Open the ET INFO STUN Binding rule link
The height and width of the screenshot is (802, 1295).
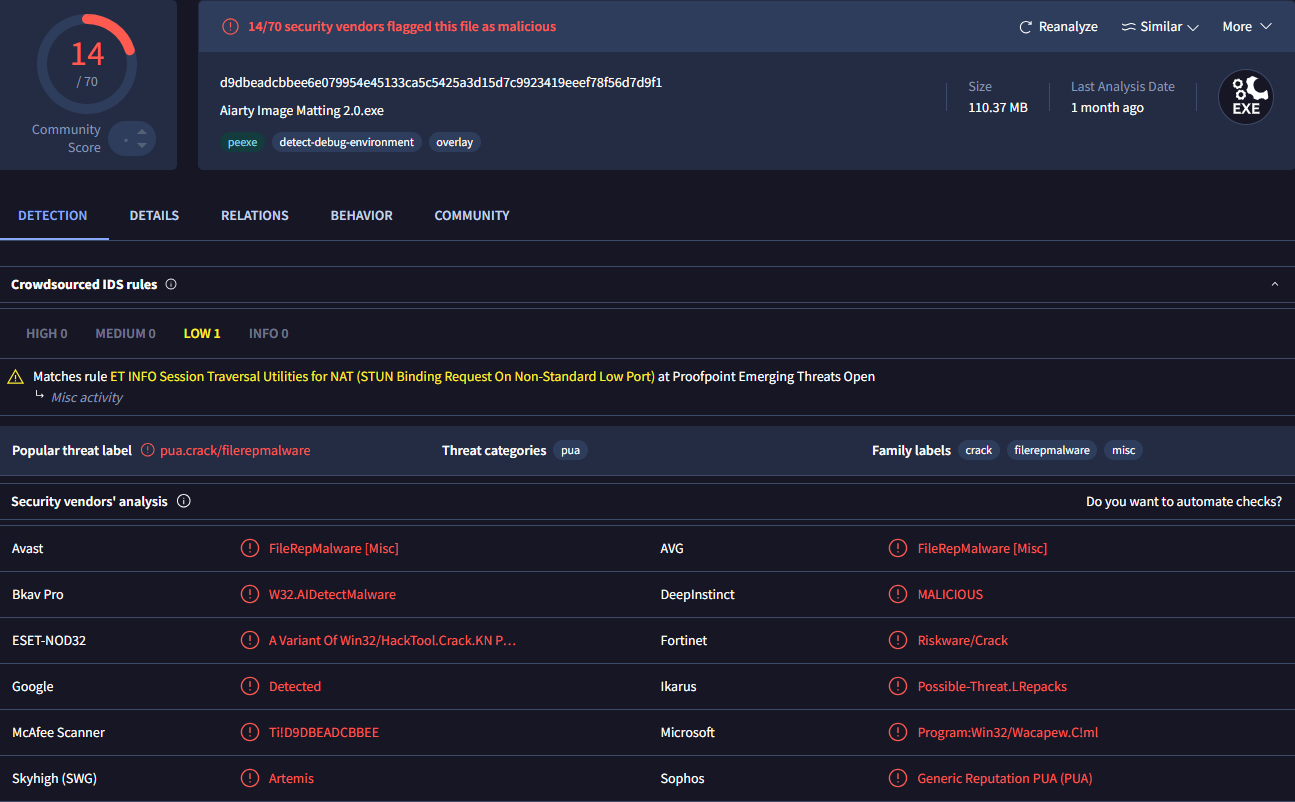tap(382, 377)
